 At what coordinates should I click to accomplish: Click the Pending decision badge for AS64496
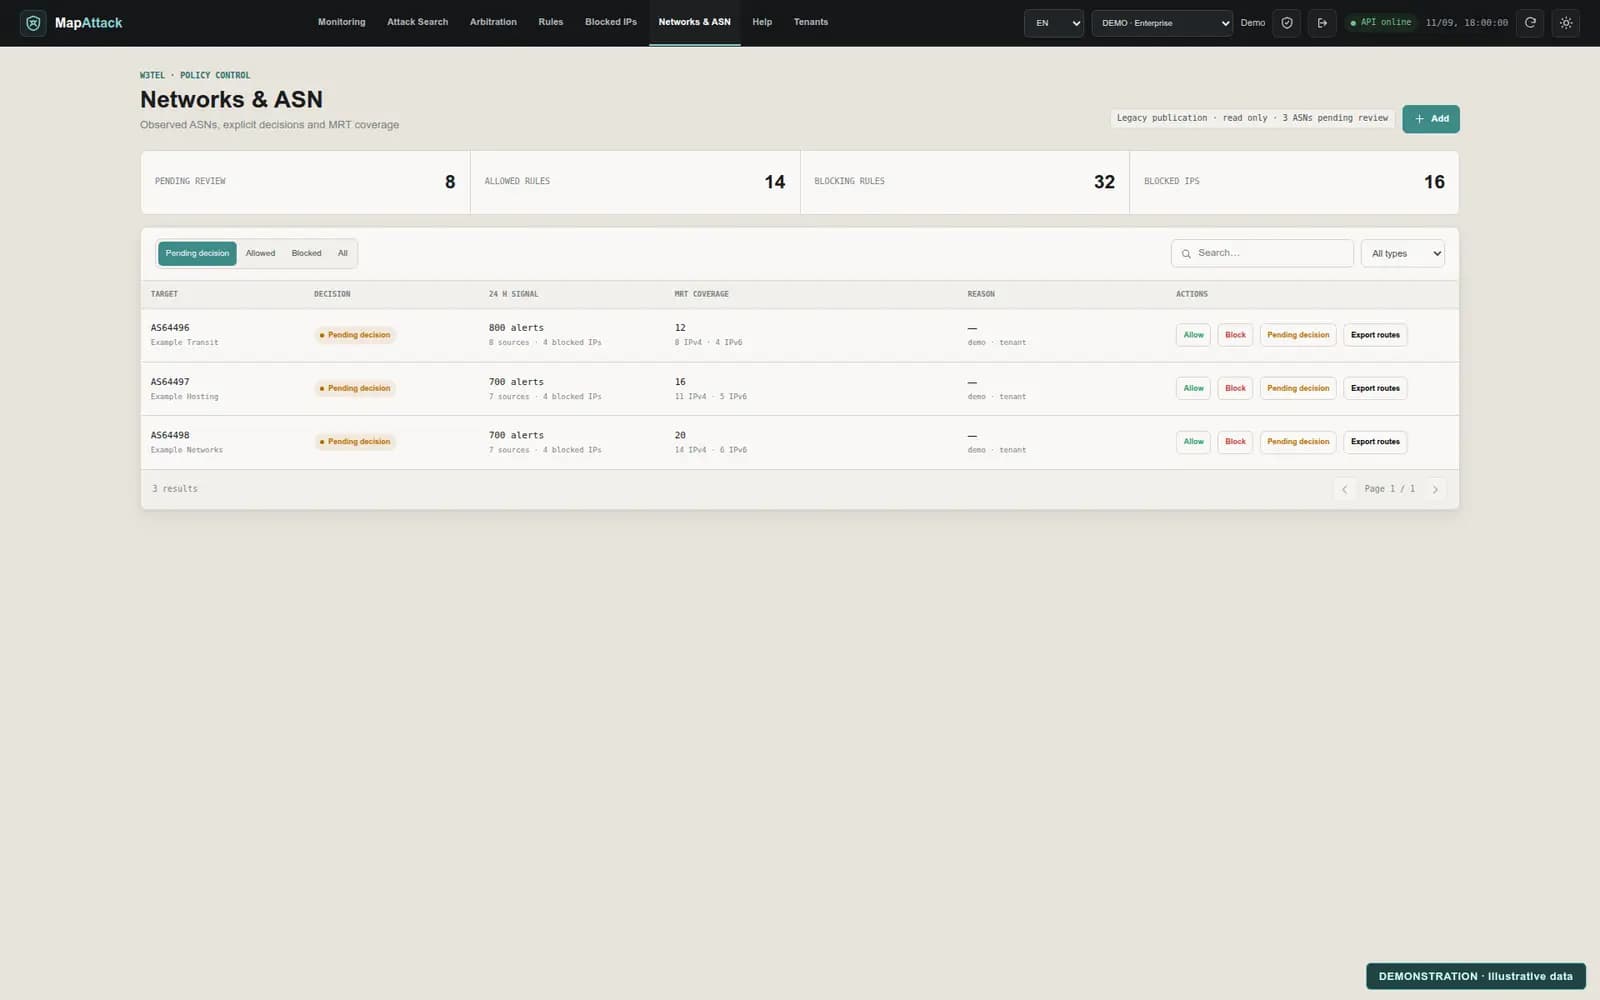click(x=355, y=335)
